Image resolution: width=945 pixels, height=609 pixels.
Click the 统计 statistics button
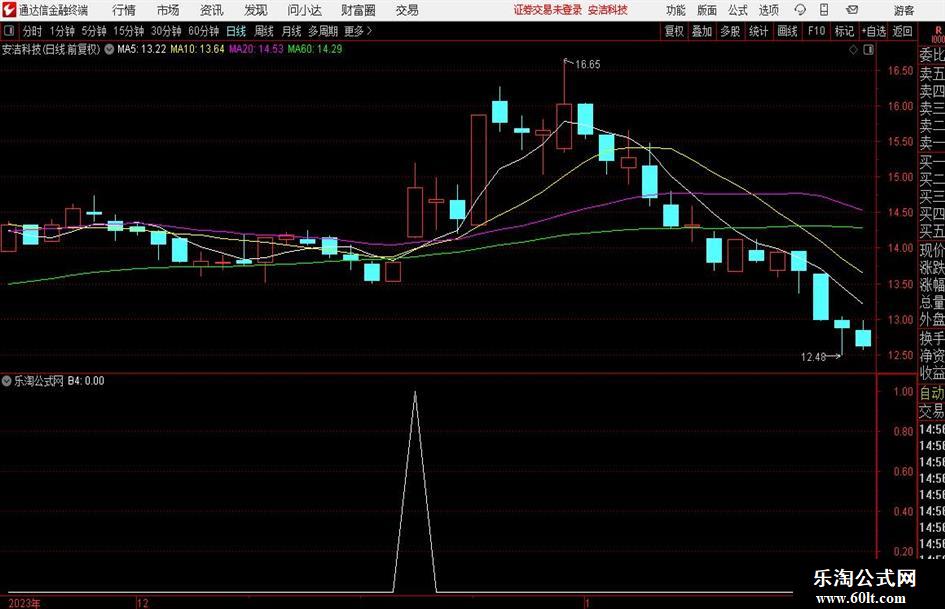pyautogui.click(x=758, y=31)
